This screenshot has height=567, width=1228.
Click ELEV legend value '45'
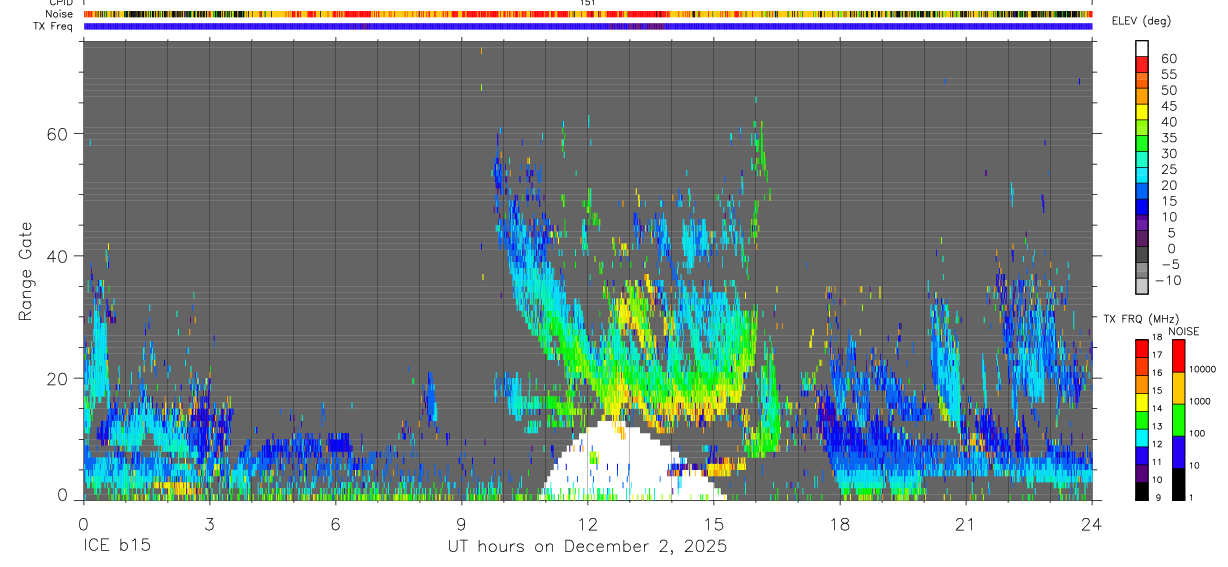pyautogui.click(x=1168, y=106)
